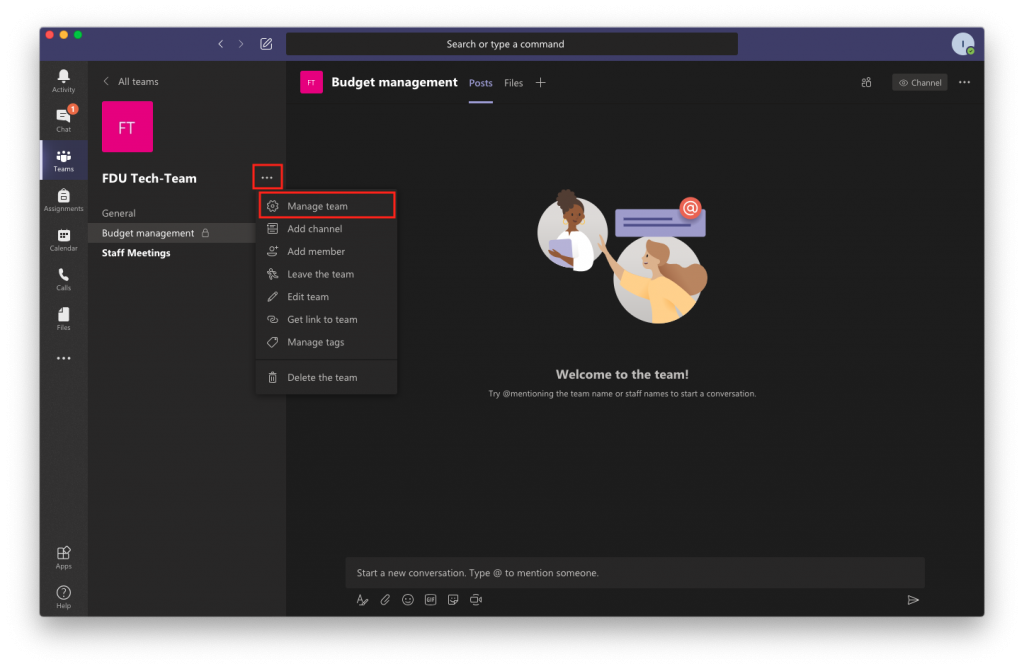Viewport: 1024px width, 669px height.
Task: Choose Manage tags from the menu
Action: (327, 342)
